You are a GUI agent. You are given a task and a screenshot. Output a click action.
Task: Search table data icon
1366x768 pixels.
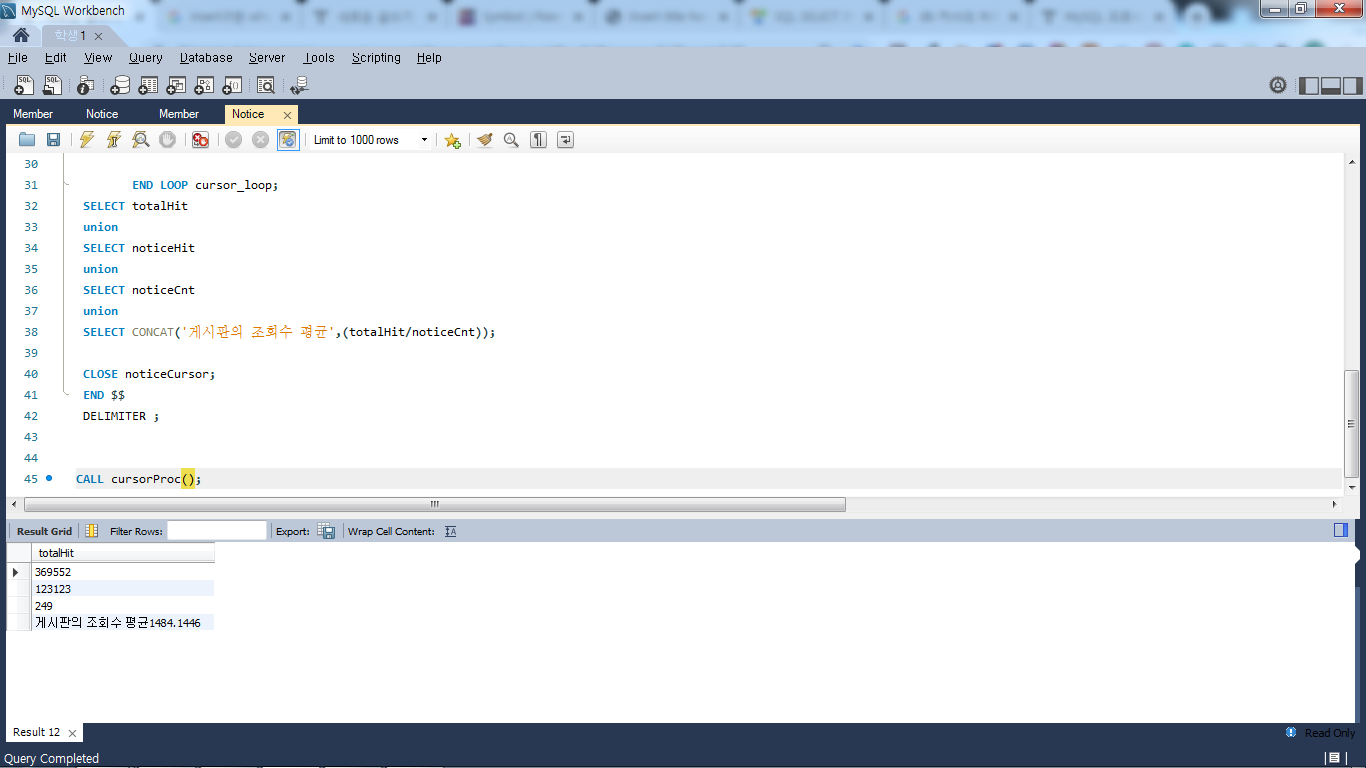click(266, 85)
